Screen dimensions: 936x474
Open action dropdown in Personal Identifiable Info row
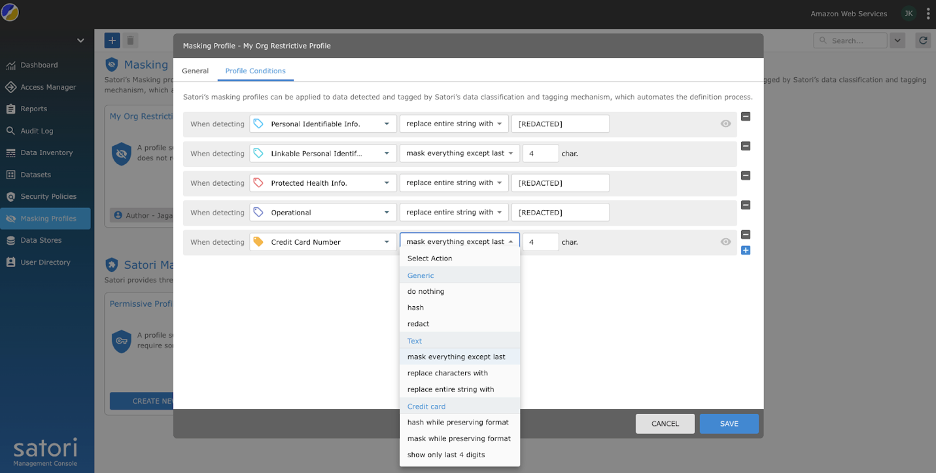coord(454,124)
